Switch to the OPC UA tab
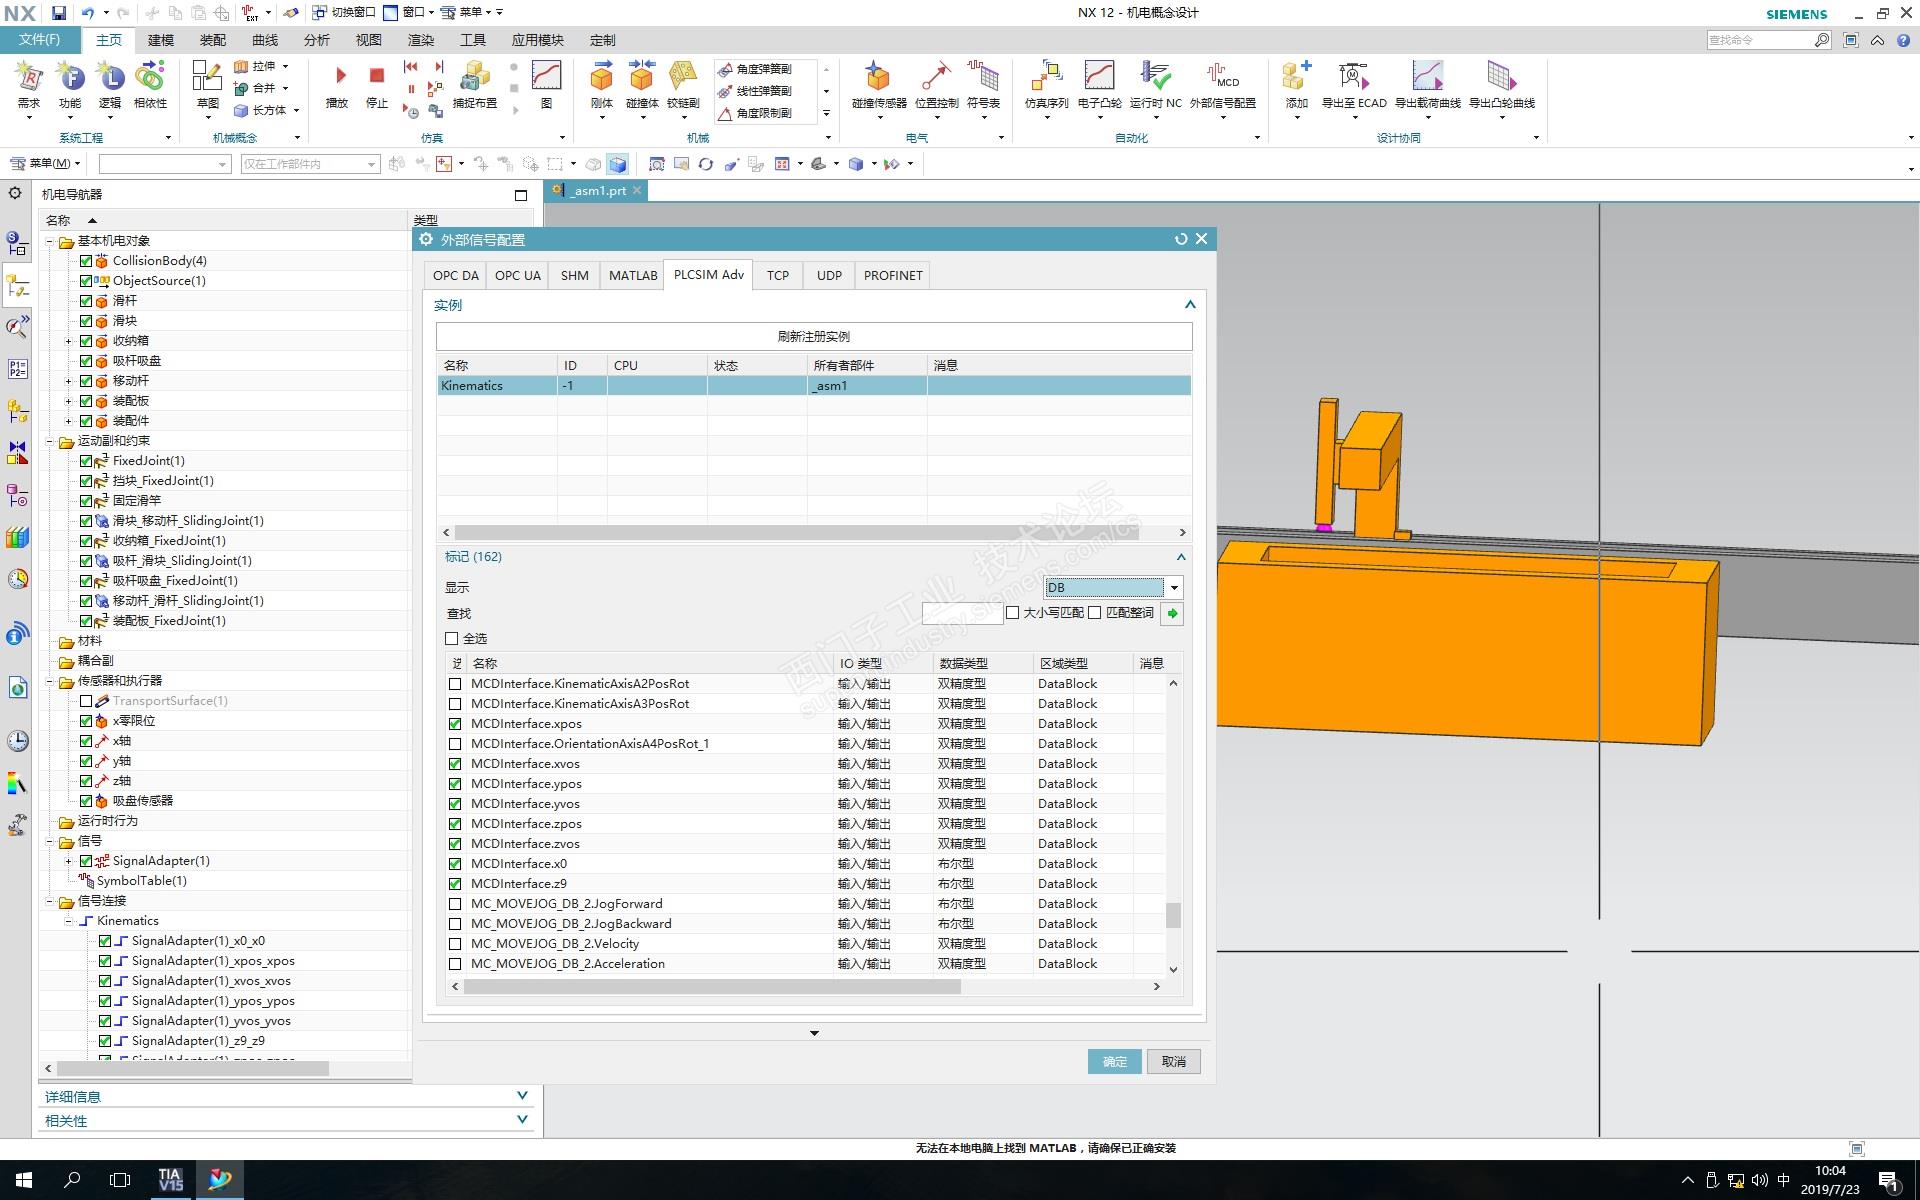The image size is (1920, 1200). click(517, 276)
